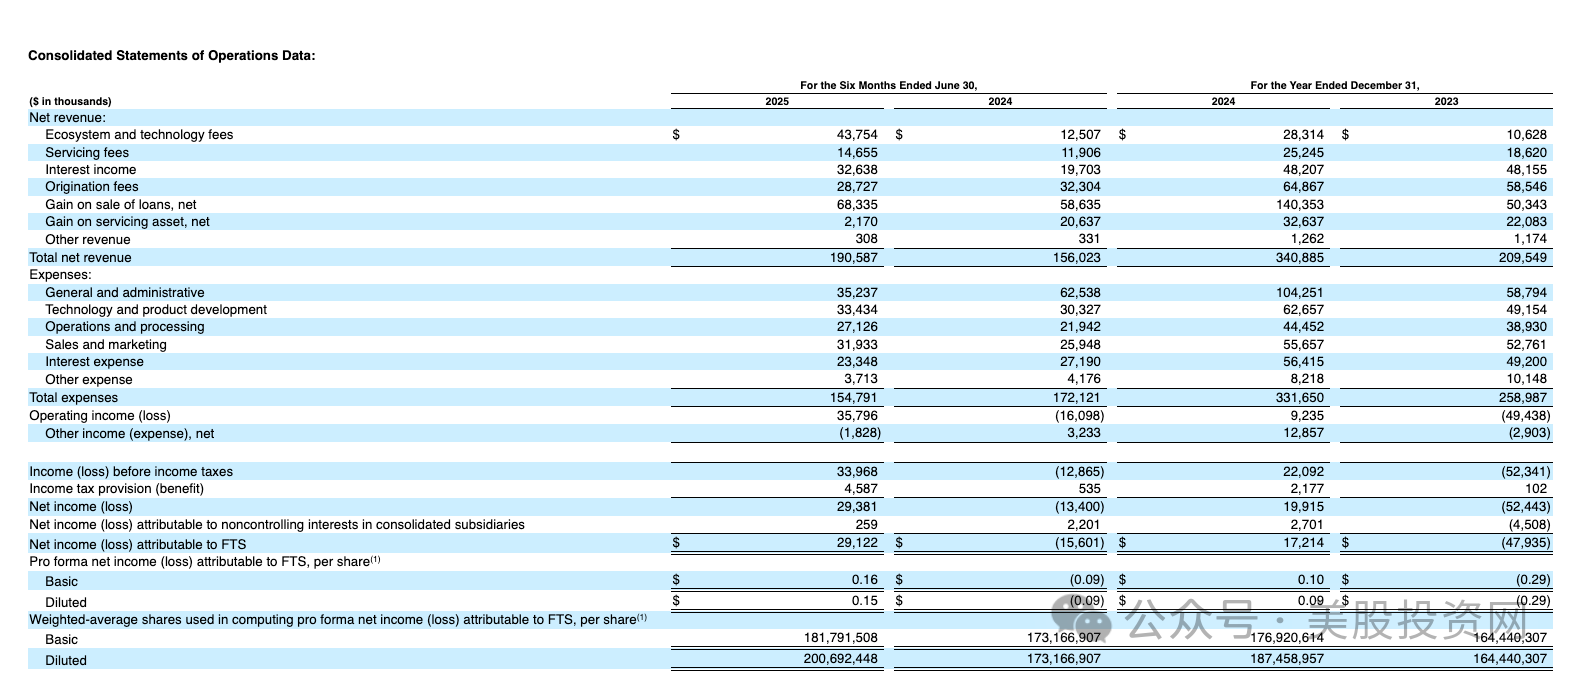Click the 2025 column header
The height and width of the screenshot is (684, 1579).
(x=777, y=101)
